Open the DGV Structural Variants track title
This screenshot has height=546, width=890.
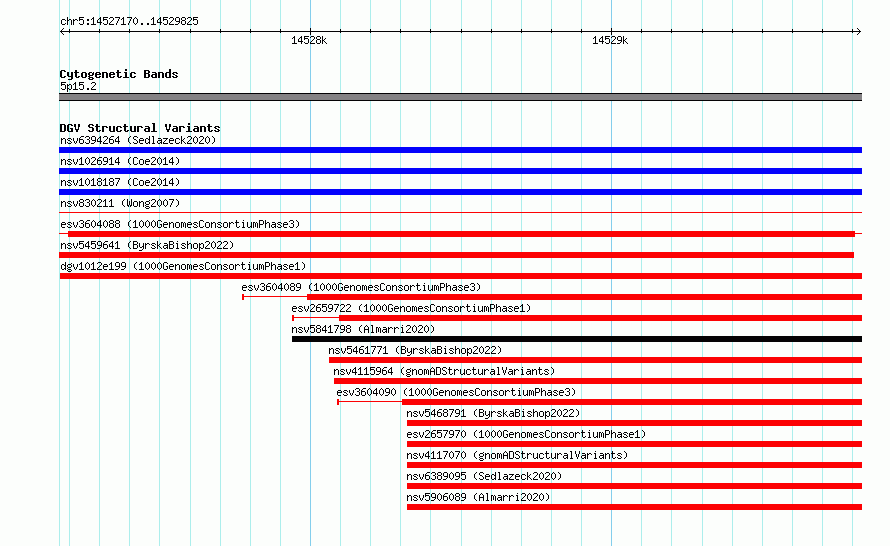coord(140,128)
